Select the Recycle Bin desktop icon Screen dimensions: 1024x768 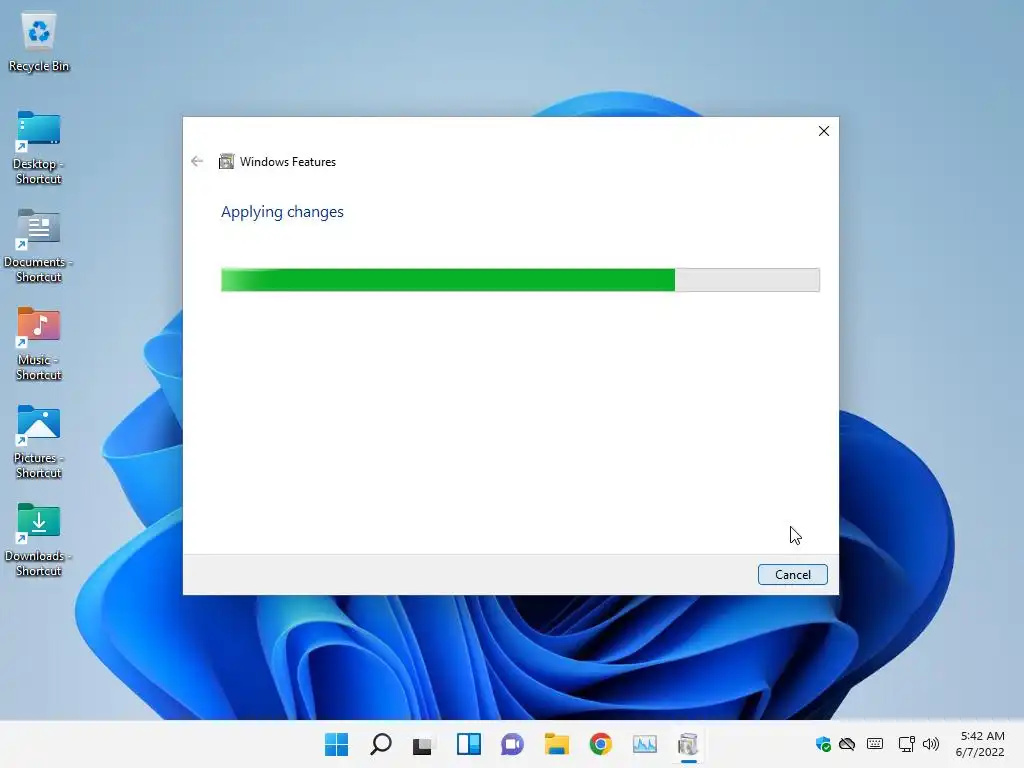point(39,42)
